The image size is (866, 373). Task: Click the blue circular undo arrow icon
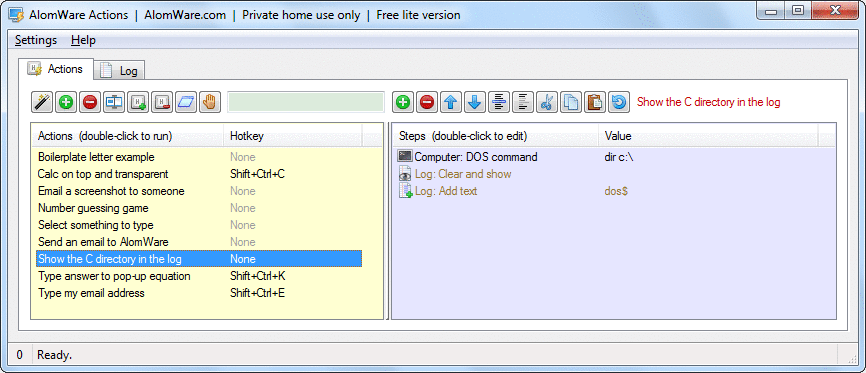(619, 102)
